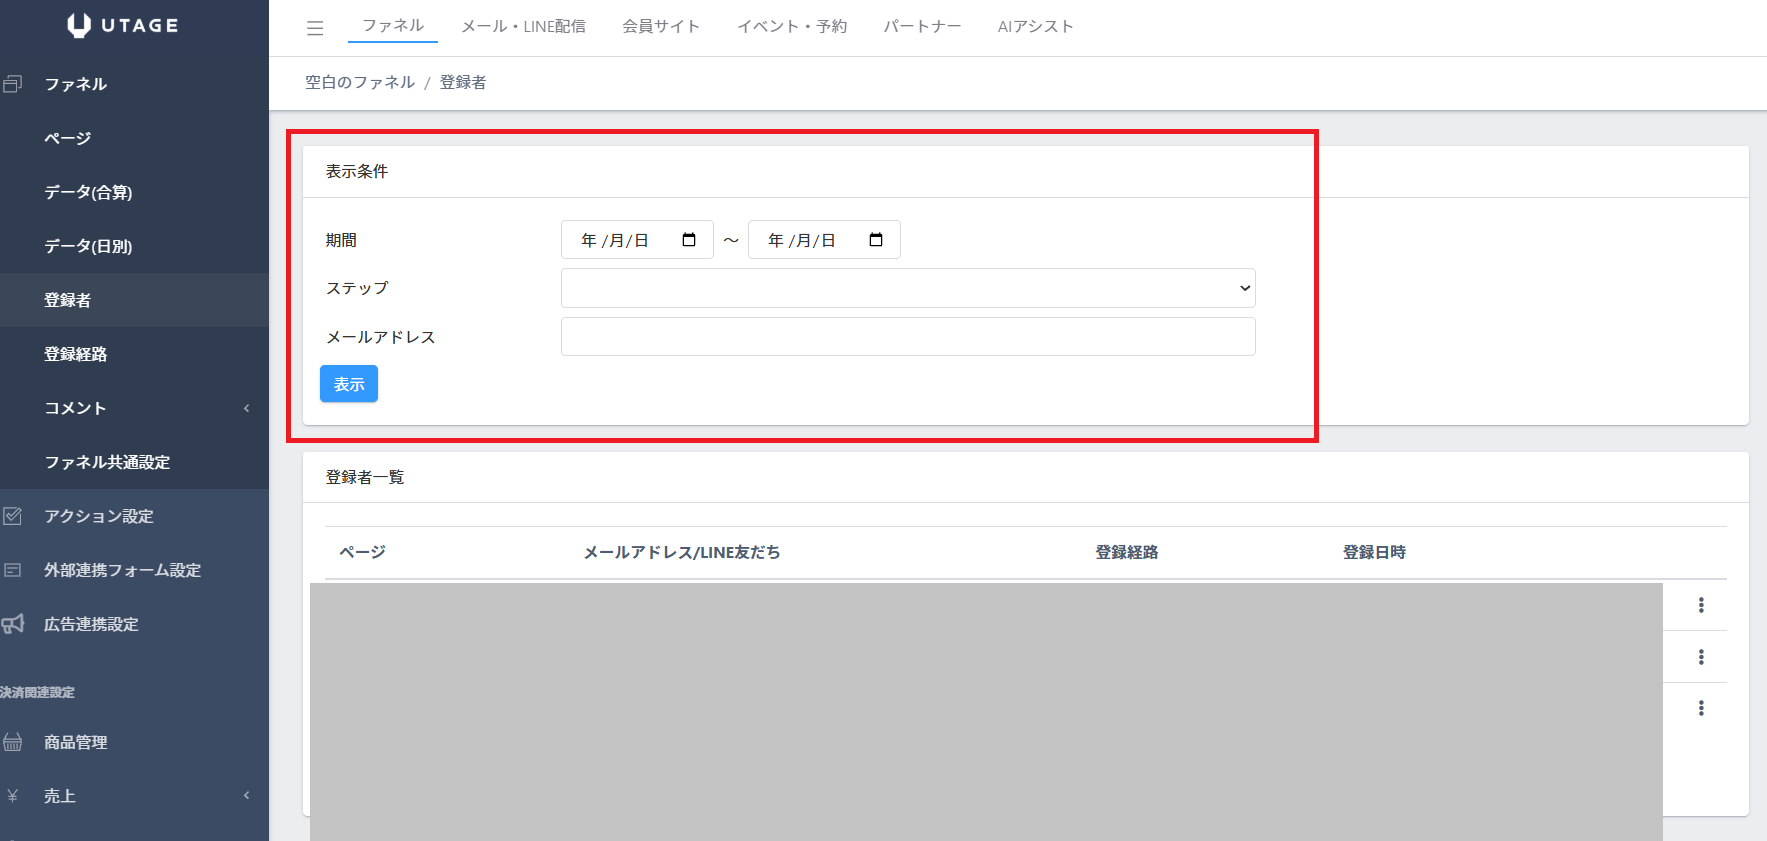Image resolution: width=1767 pixels, height=841 pixels.
Task: Go to 商品管理 in the sidebar
Action: 75,742
